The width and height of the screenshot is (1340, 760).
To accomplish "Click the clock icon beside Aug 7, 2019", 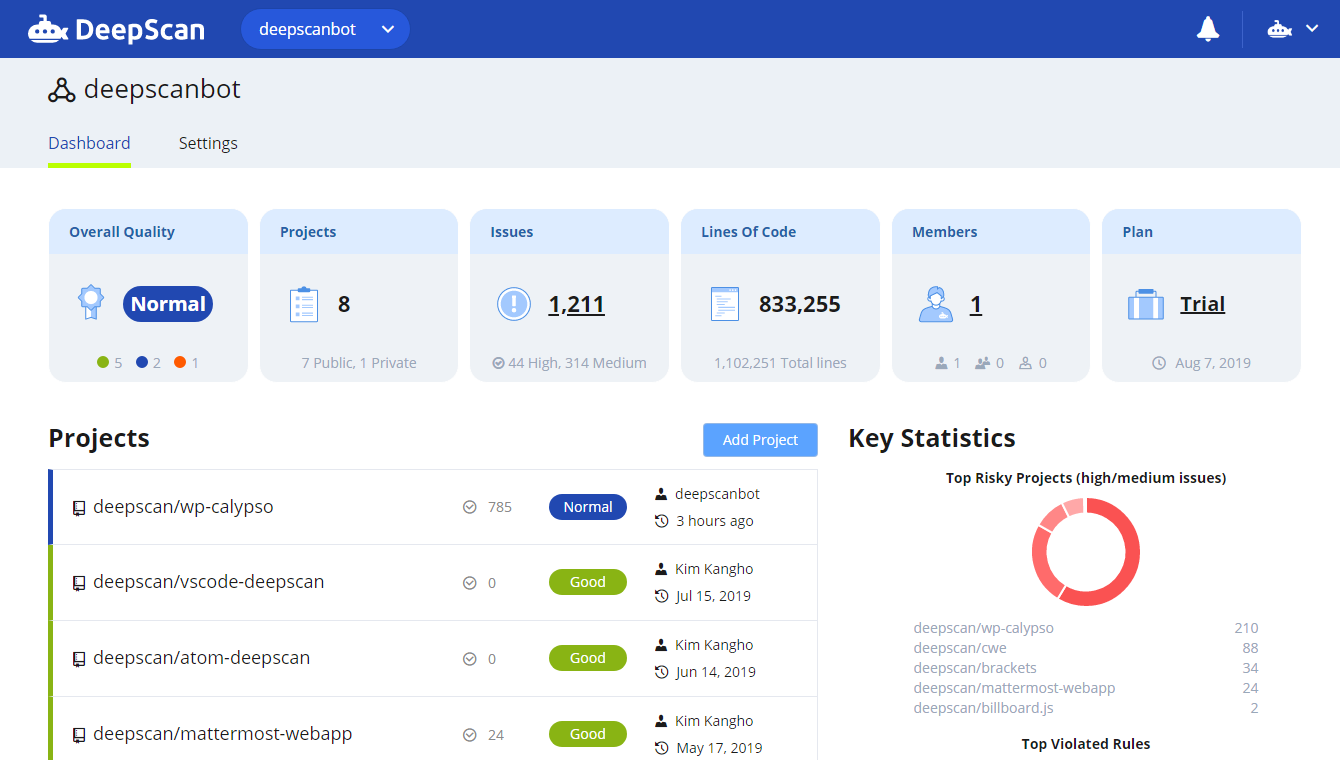I will click(1159, 363).
